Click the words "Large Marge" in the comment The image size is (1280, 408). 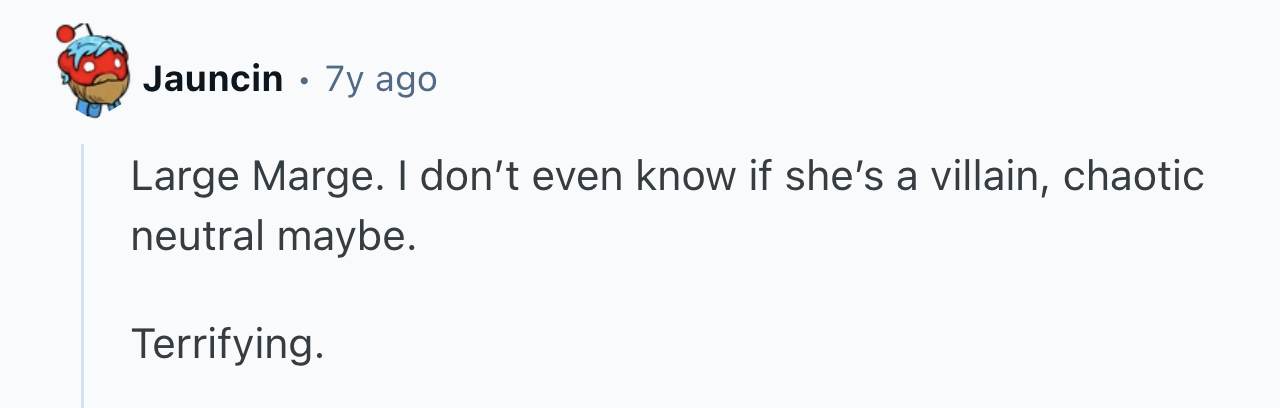[x=251, y=178]
